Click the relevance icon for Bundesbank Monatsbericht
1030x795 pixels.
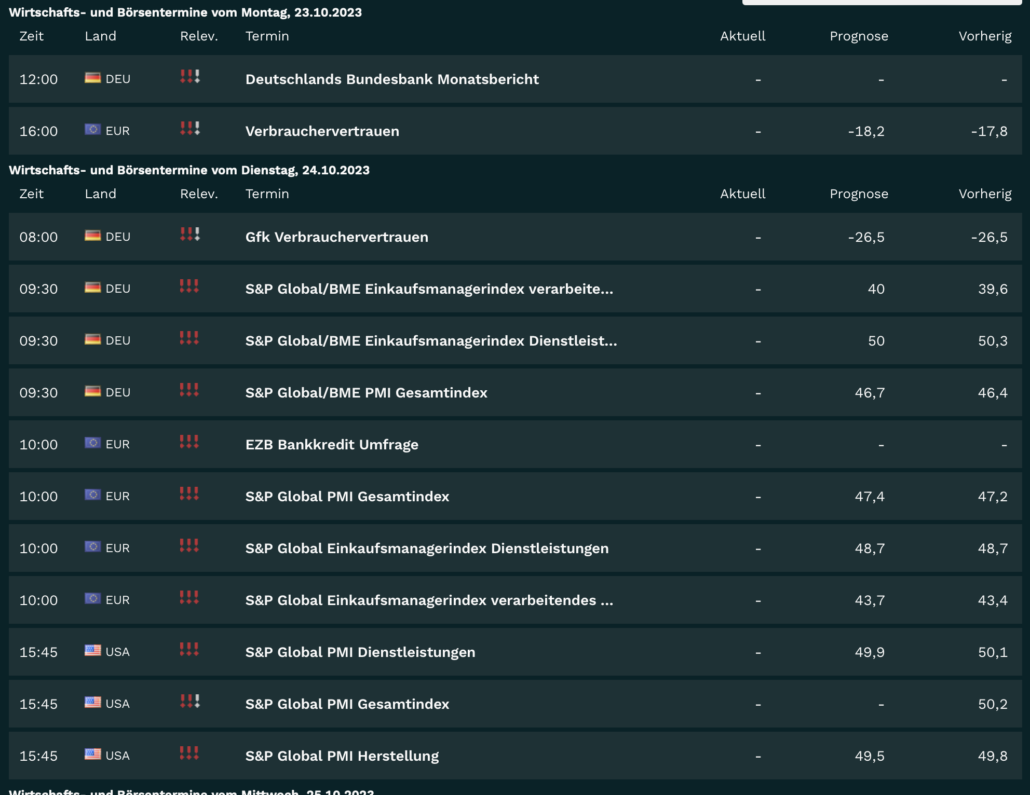190,76
